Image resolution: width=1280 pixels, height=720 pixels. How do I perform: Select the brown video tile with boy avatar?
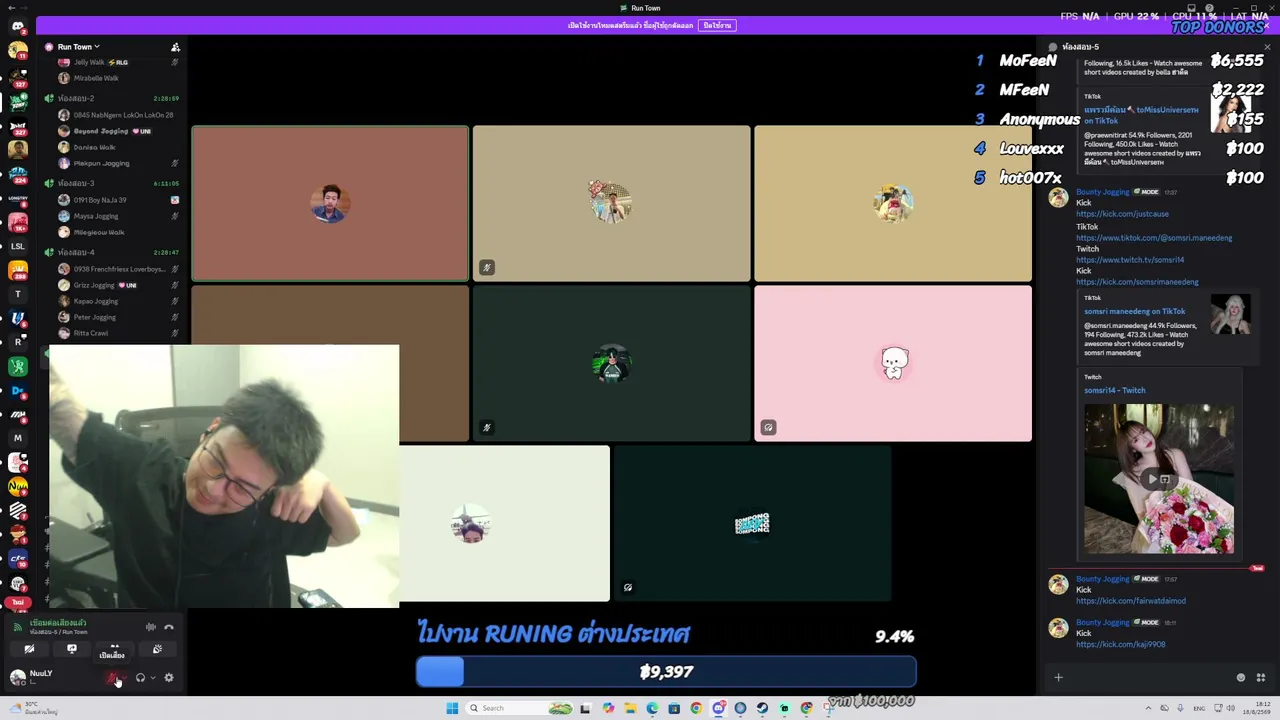click(x=330, y=203)
